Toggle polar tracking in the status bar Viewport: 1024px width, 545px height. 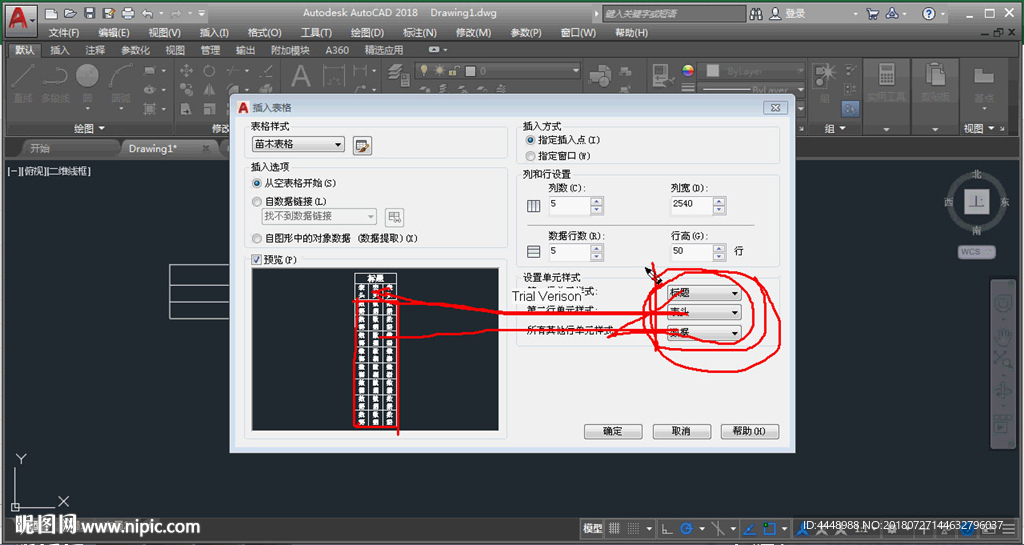(686, 528)
